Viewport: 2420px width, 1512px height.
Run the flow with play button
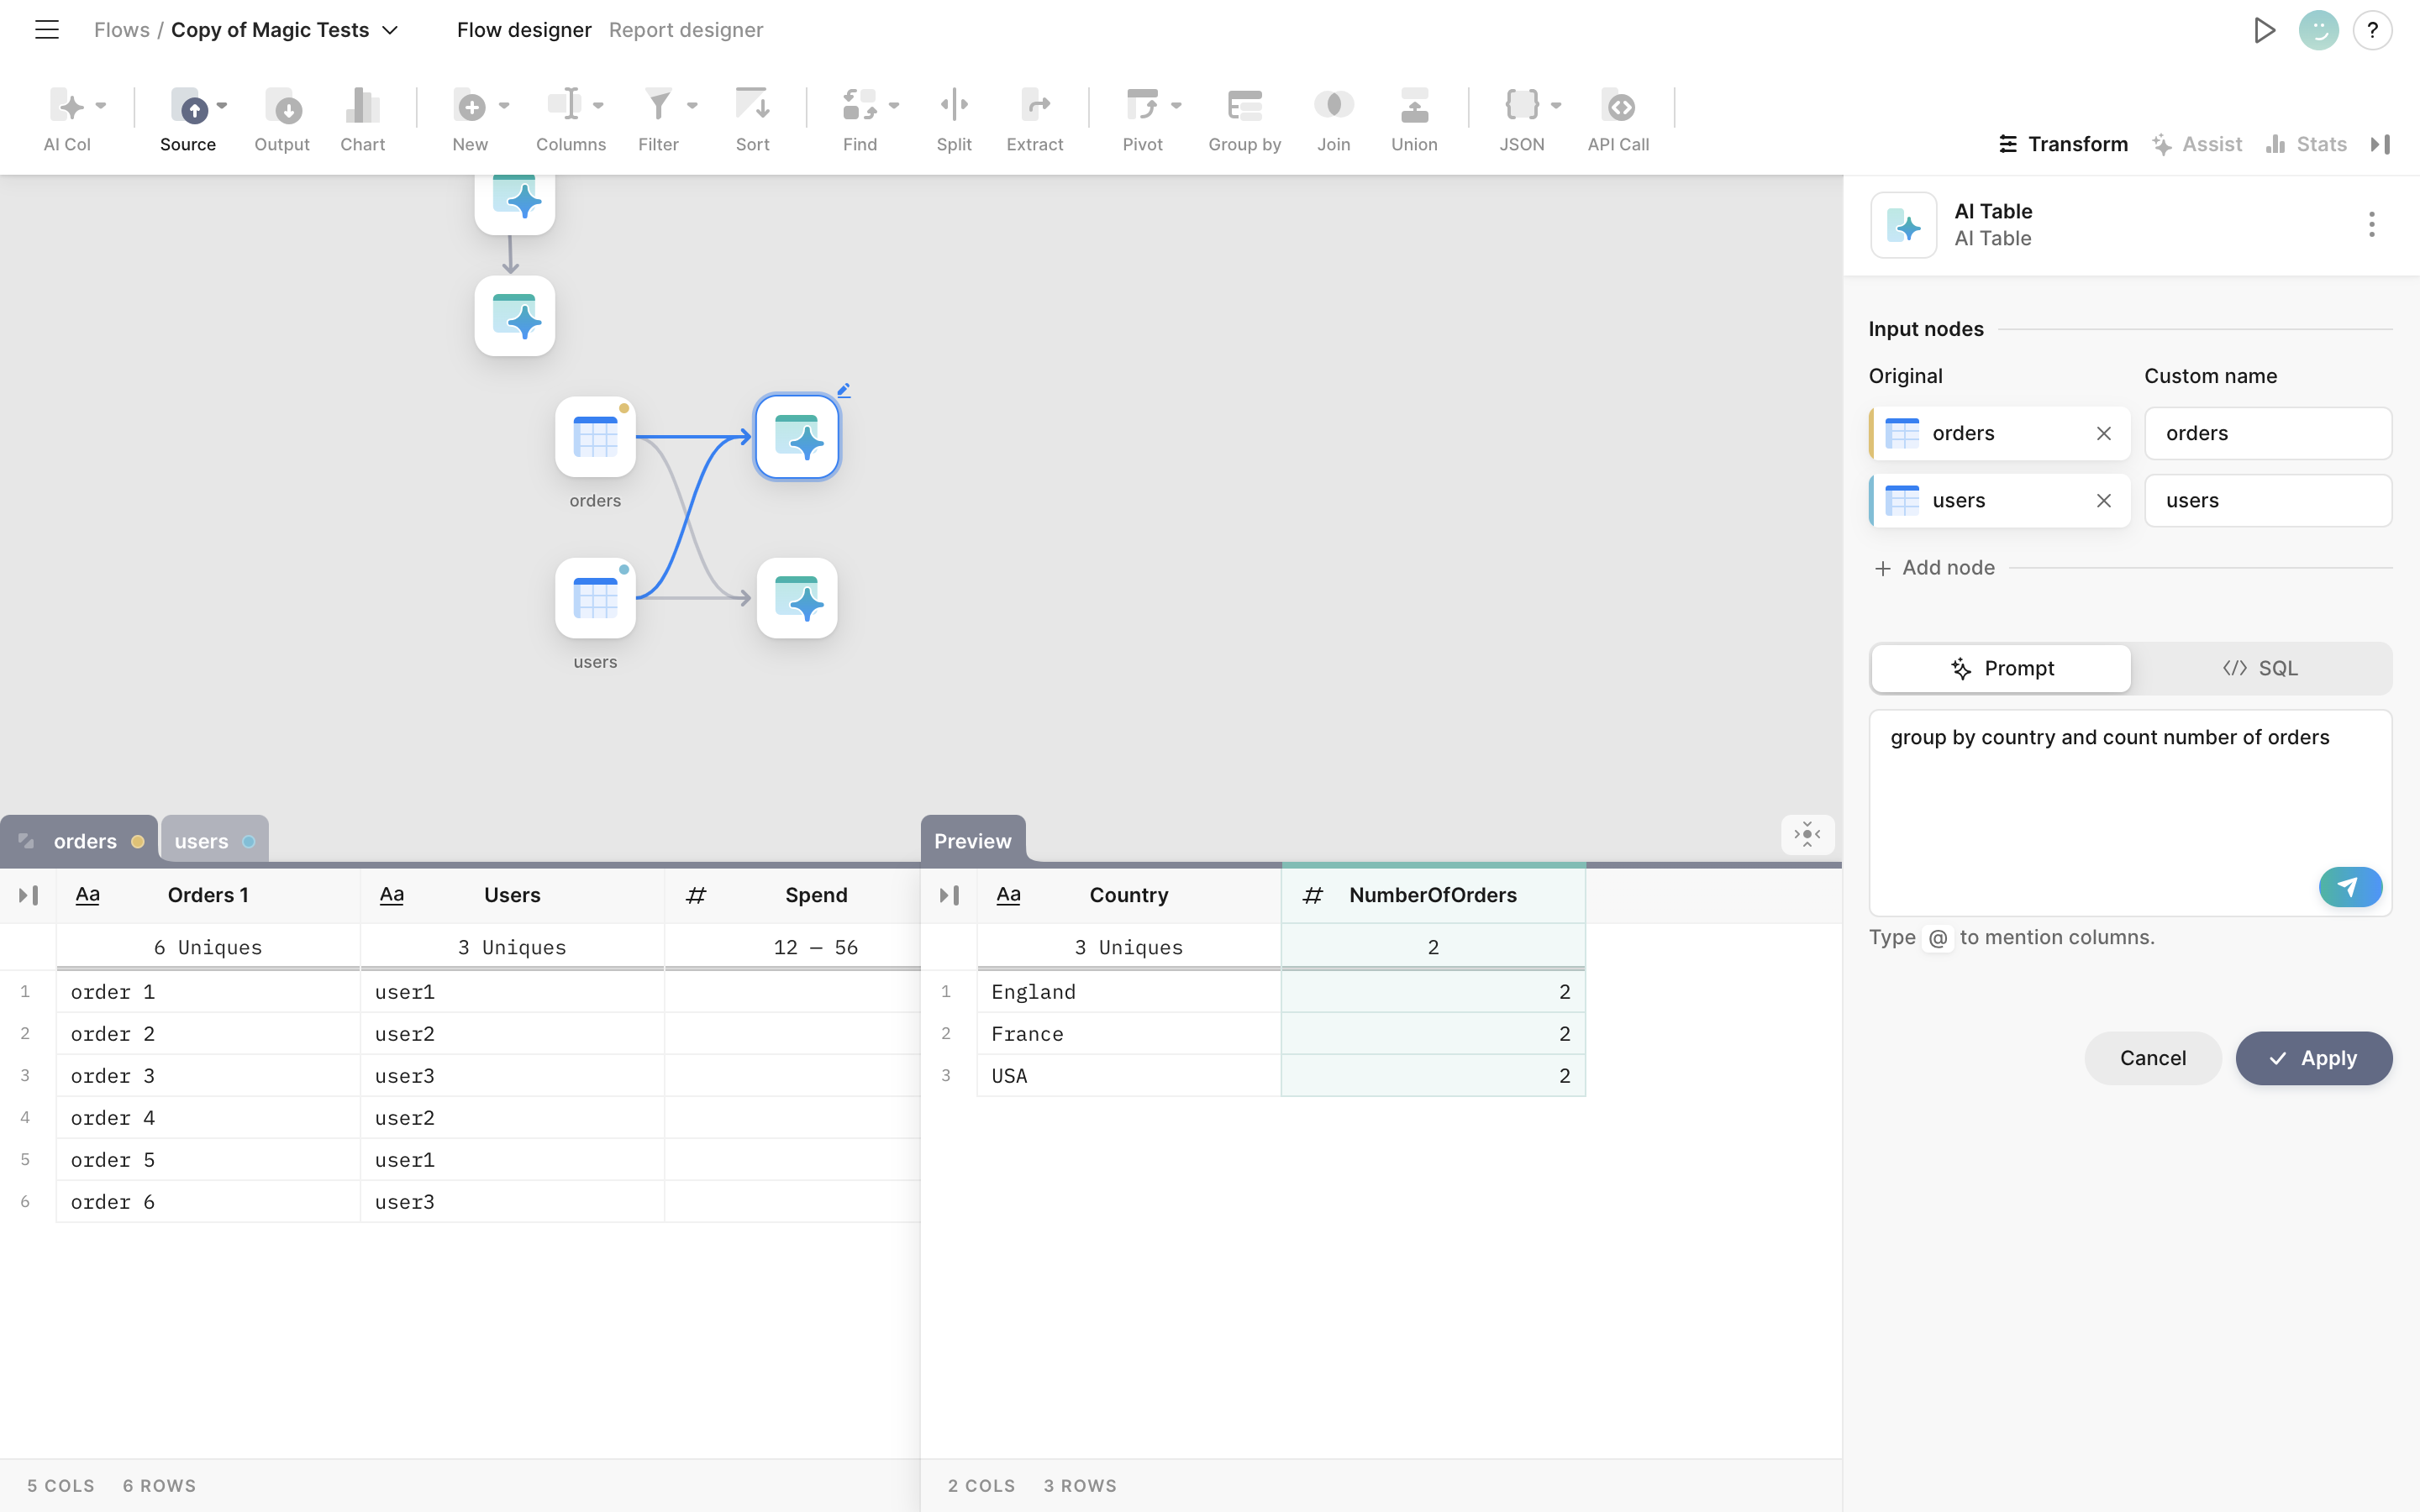[2264, 30]
